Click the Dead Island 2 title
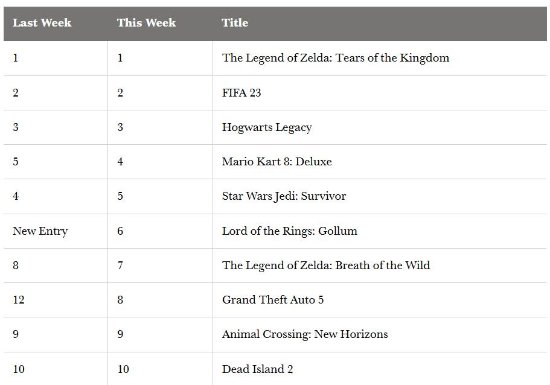Image resolution: width=550 pixels, height=385 pixels. coord(257,369)
